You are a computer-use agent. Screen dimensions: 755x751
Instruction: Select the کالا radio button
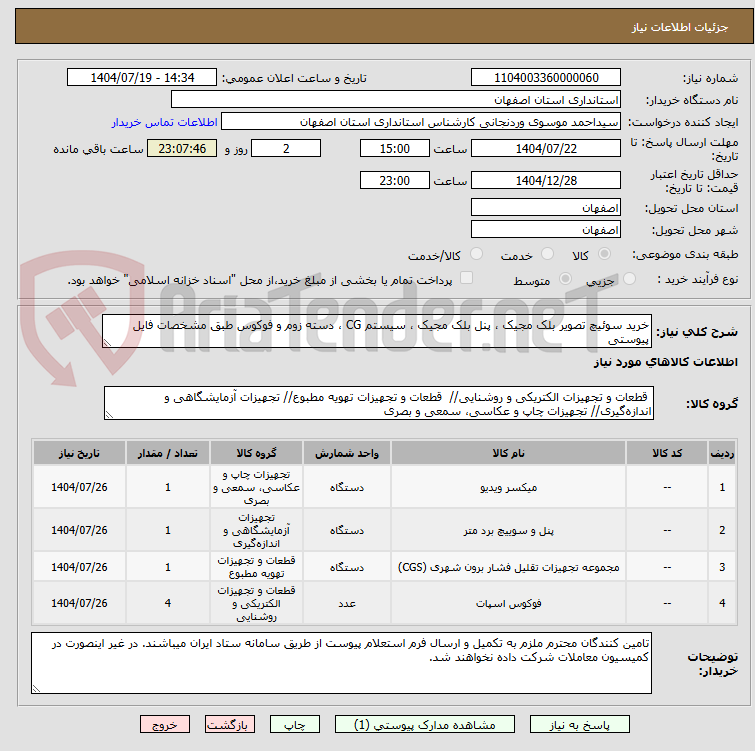(604, 254)
